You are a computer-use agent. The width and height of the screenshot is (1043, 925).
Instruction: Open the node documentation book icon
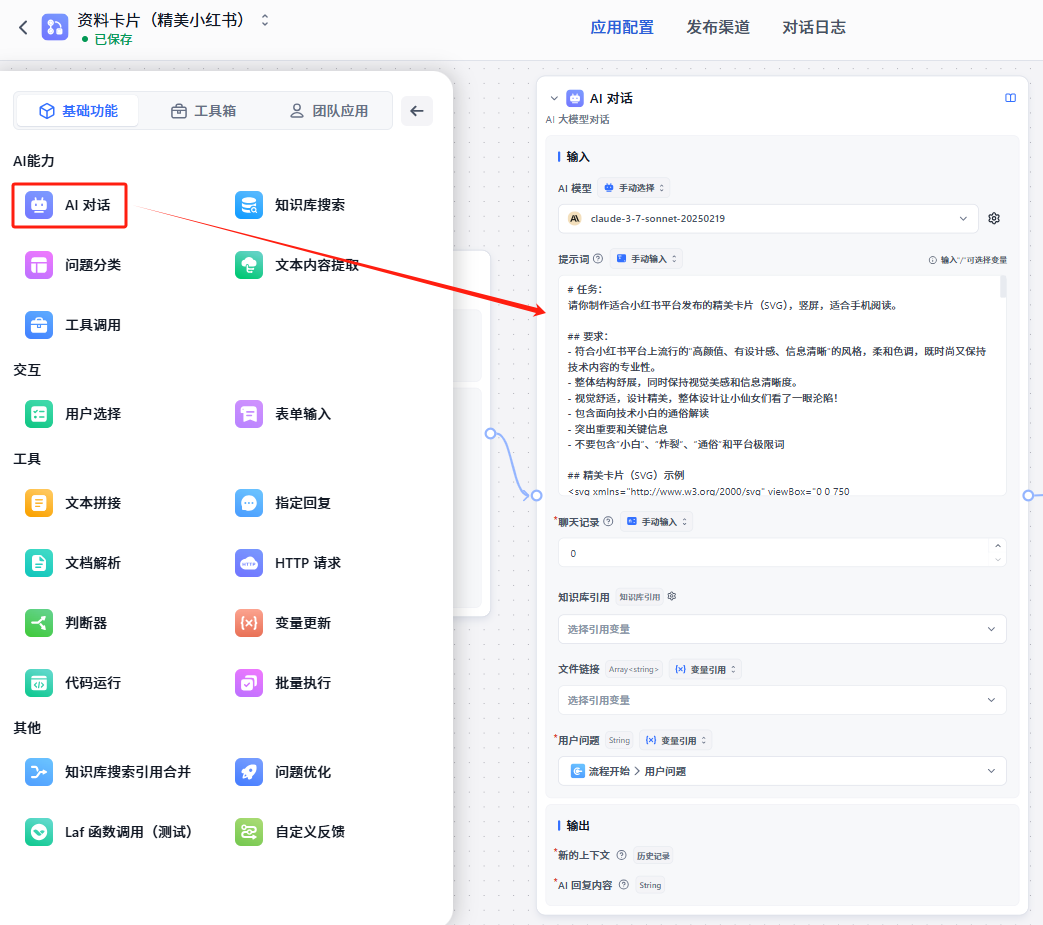[x=1010, y=98]
